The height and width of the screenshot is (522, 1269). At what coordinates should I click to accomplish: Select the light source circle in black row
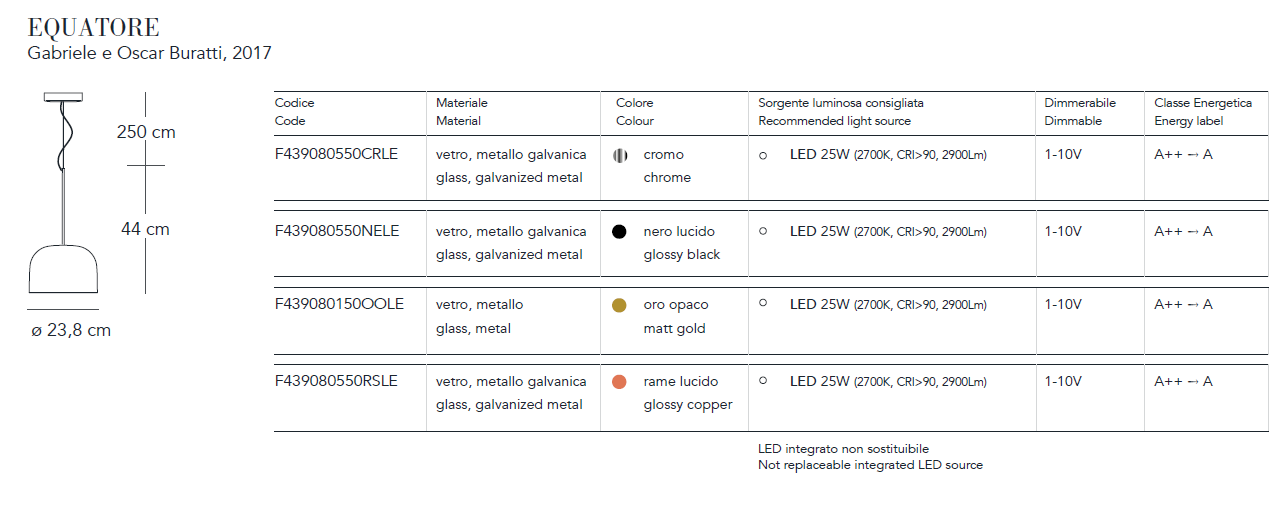763,231
